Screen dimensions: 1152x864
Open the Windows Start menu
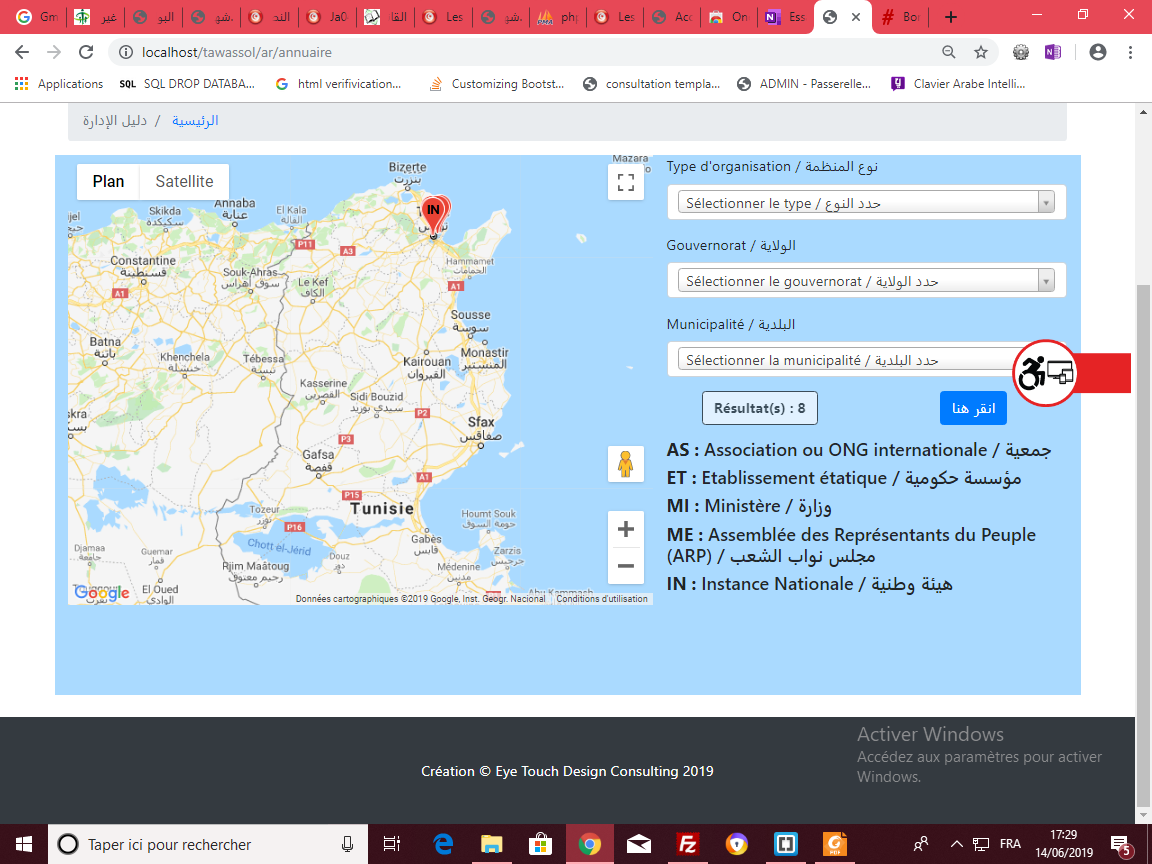point(24,844)
